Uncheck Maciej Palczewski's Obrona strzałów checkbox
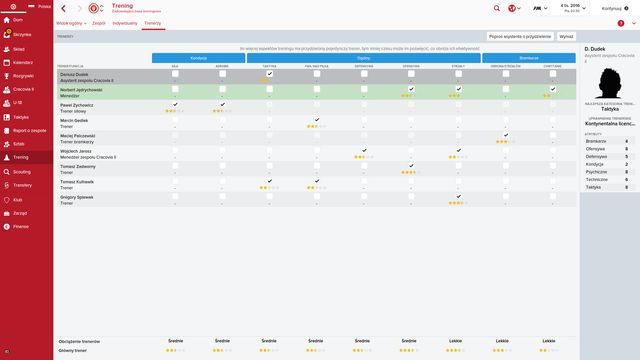The image size is (640, 360). tap(506, 135)
